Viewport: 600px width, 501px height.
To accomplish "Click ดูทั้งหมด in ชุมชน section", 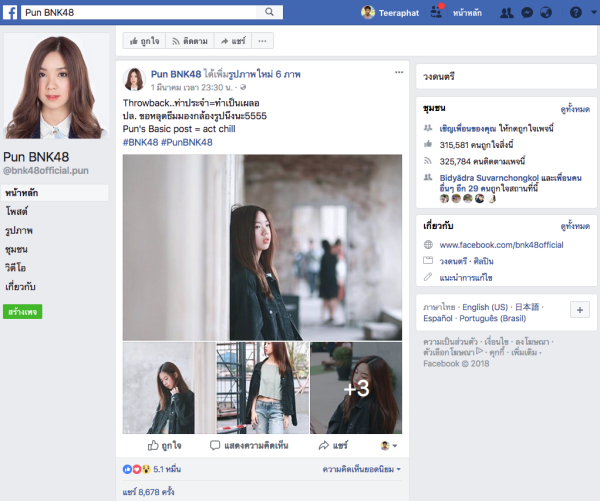I will (x=575, y=109).
